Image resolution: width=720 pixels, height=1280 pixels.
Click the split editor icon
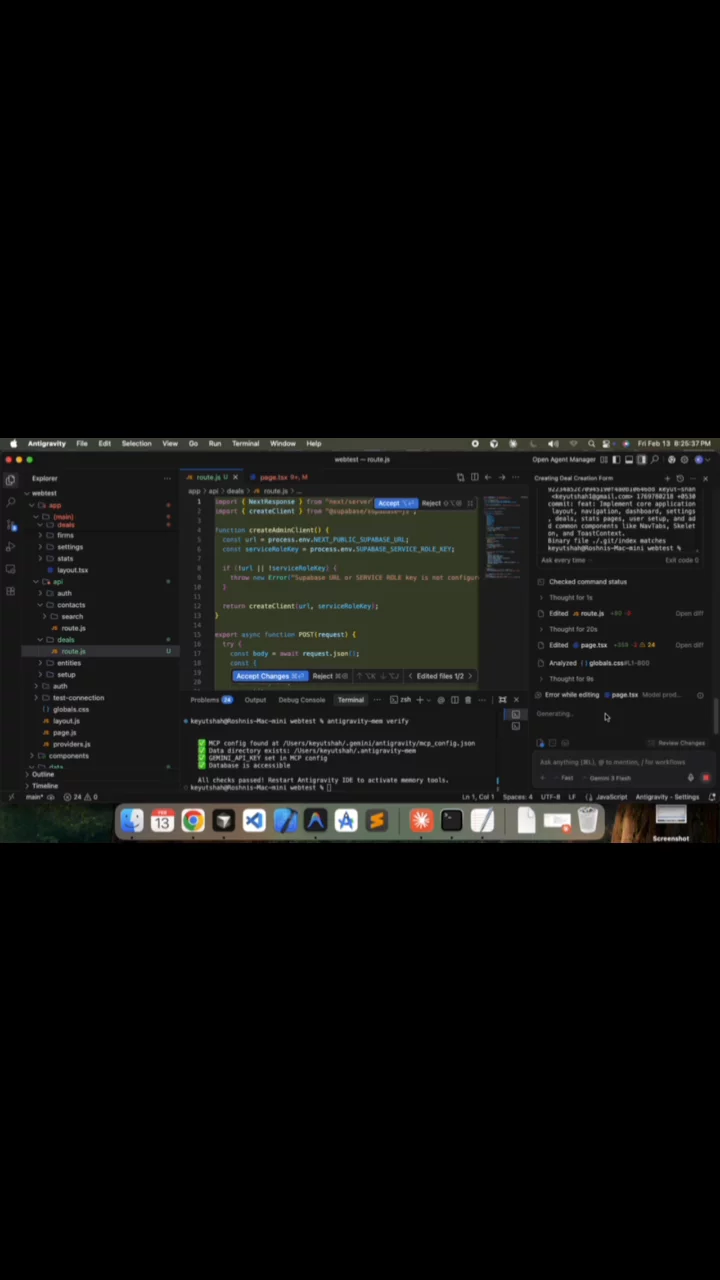point(474,478)
